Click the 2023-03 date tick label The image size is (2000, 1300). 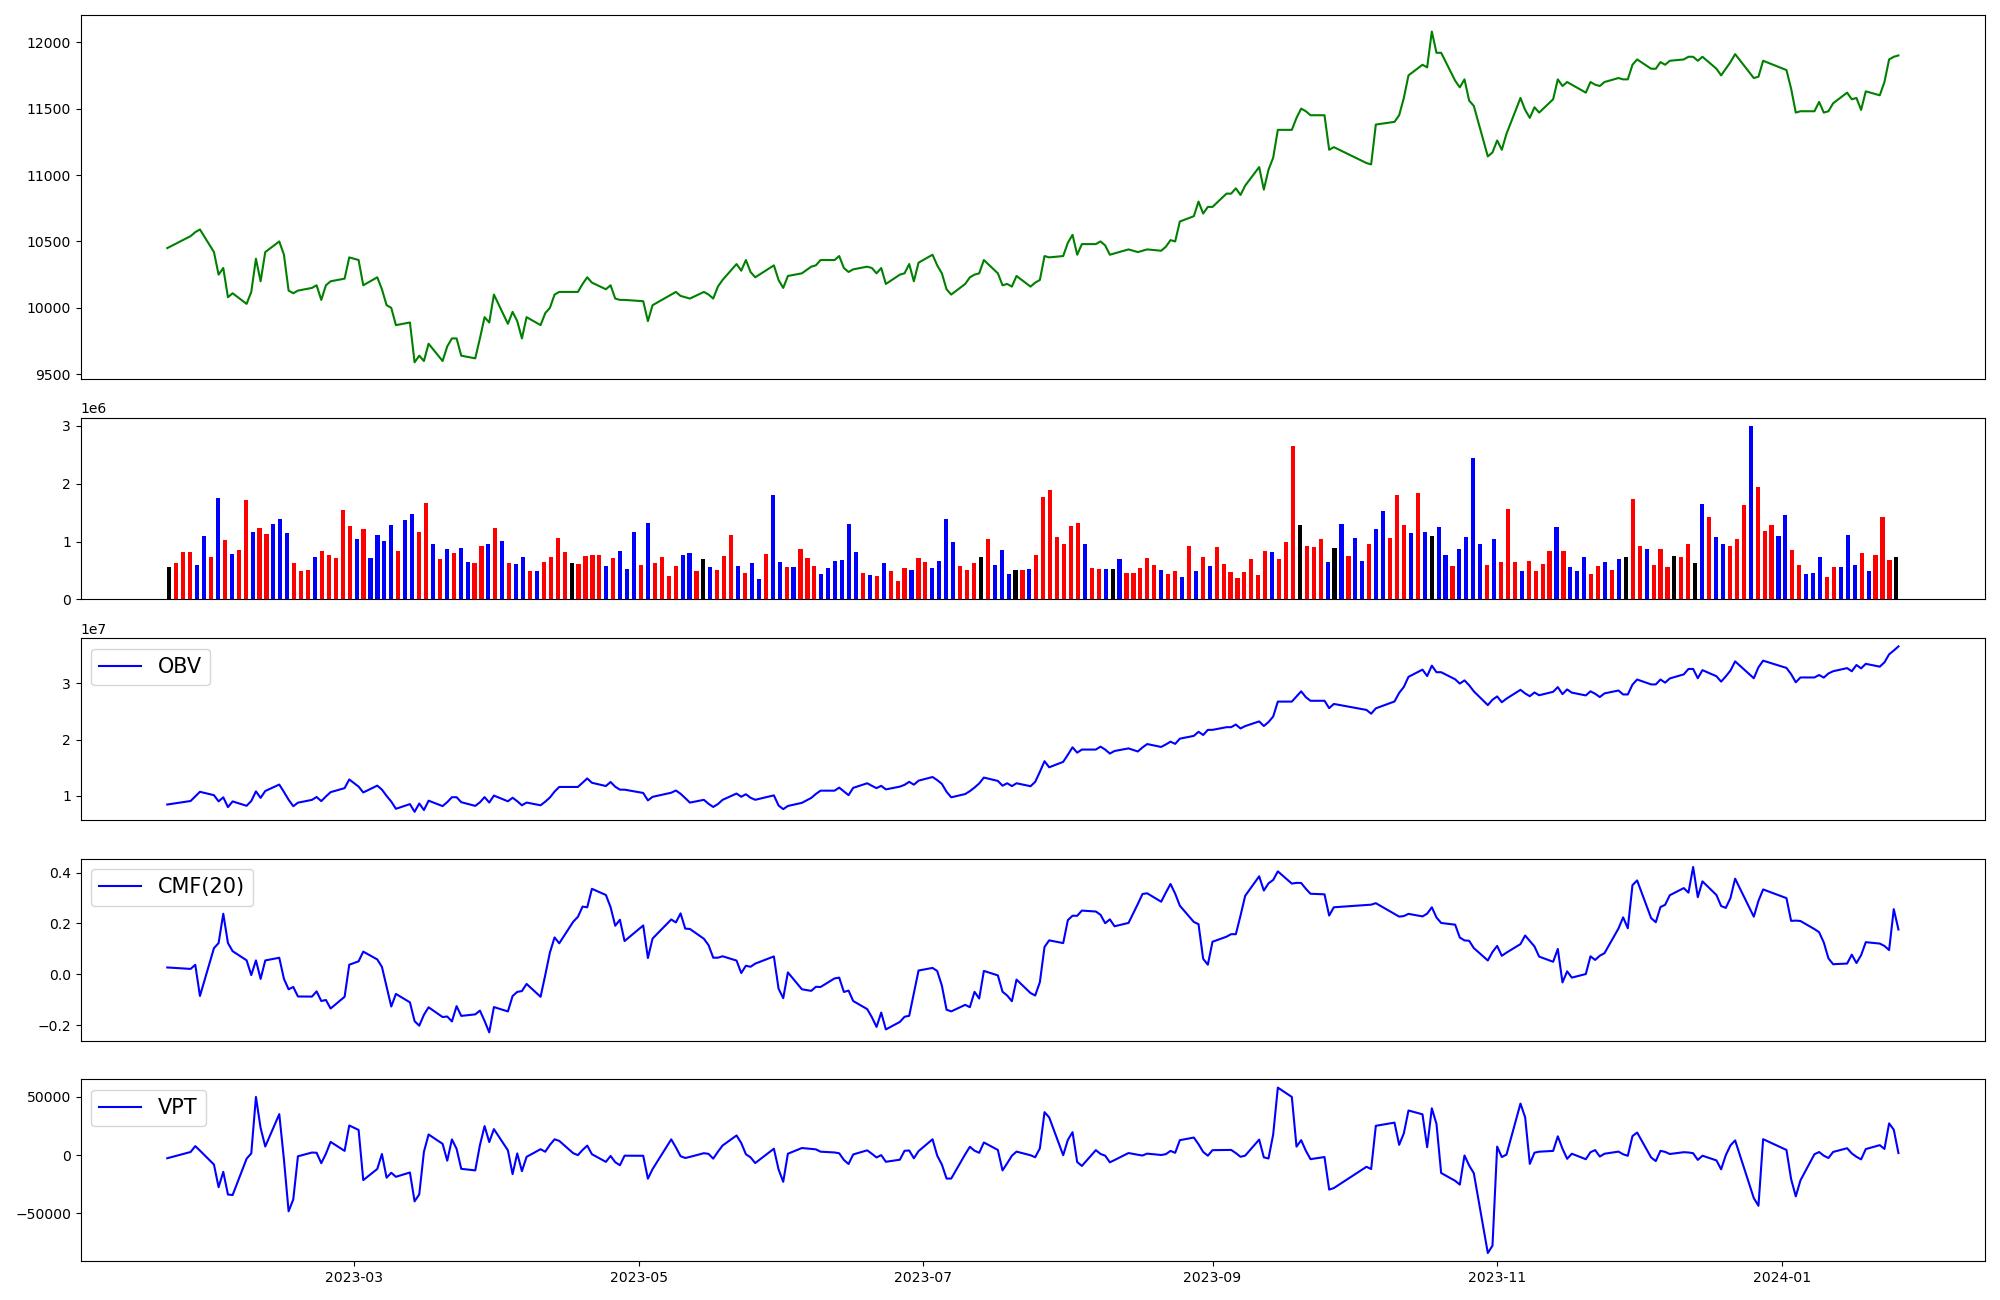click(353, 1277)
